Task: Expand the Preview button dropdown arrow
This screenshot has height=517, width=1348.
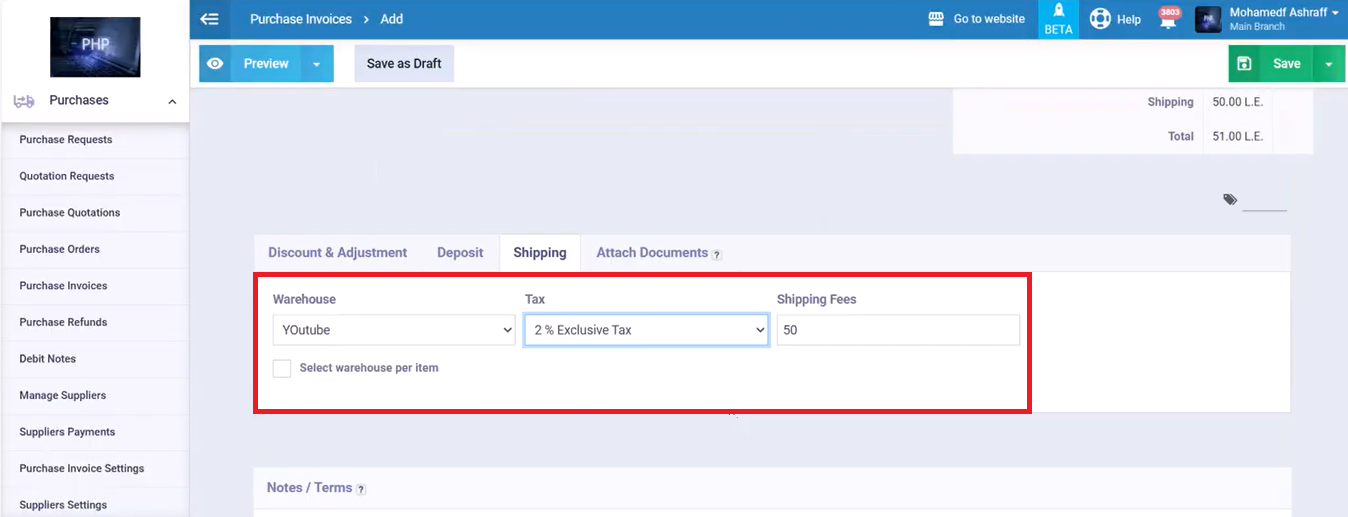Action: [317, 64]
